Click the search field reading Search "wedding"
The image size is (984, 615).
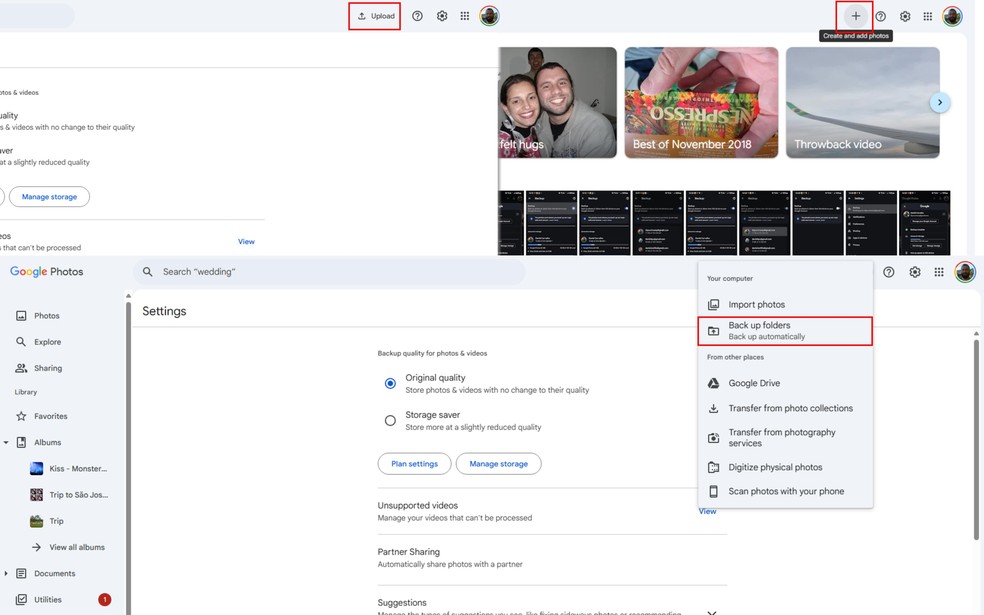(329, 272)
